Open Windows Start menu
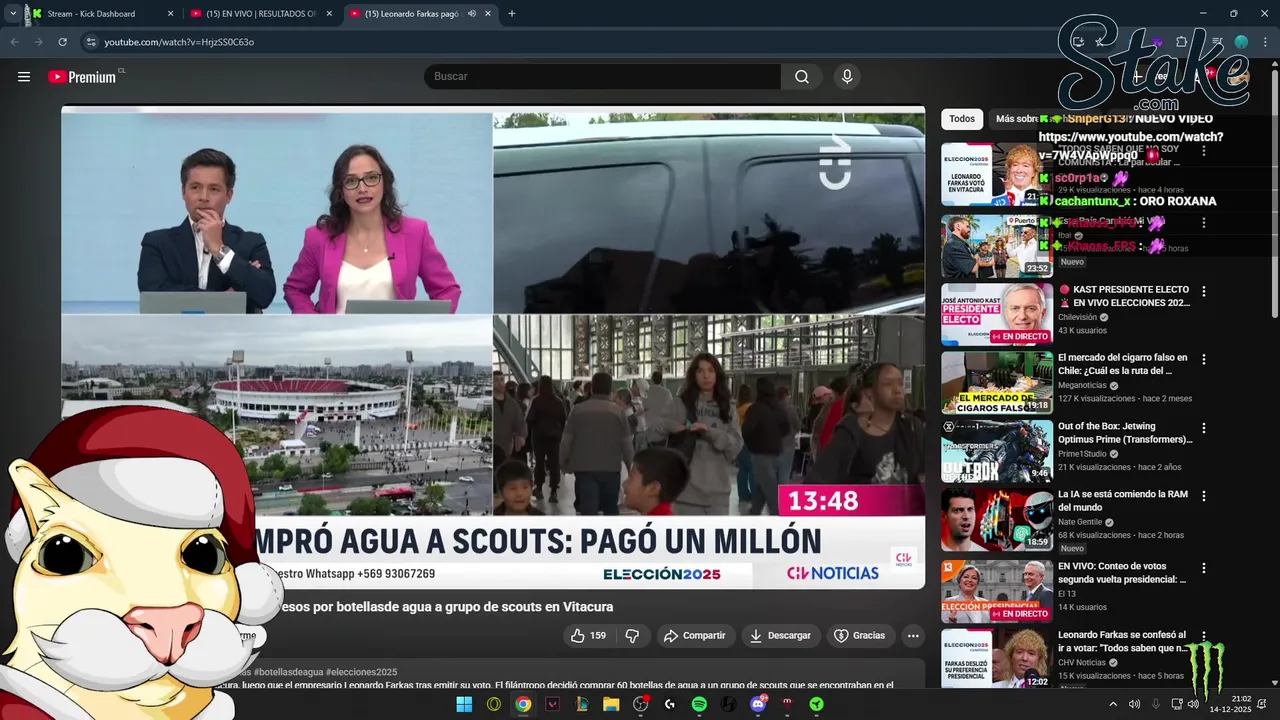The image size is (1280, 720). 464,704
